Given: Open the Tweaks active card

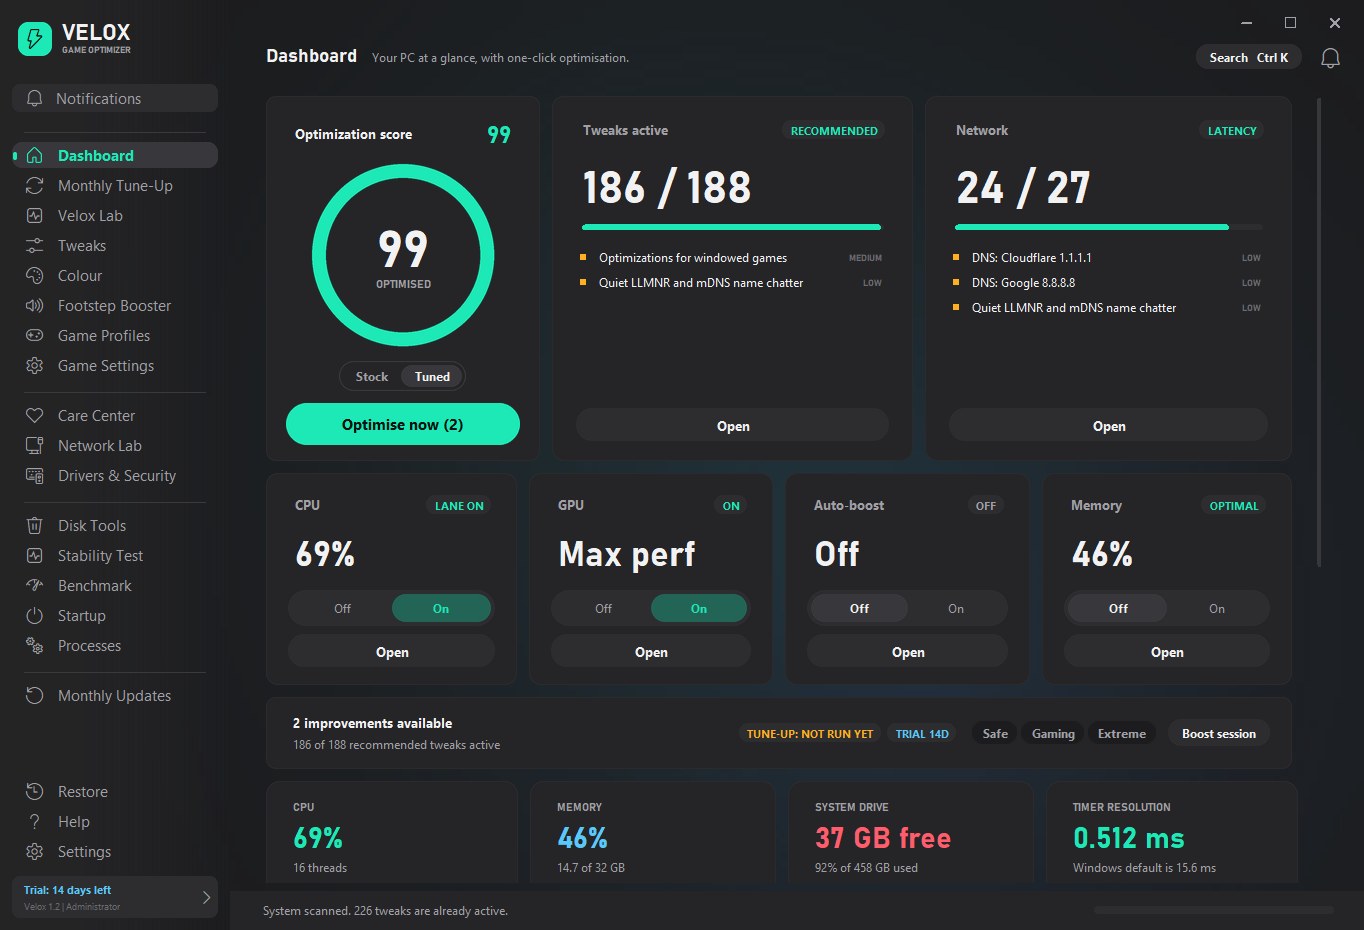Looking at the screenshot, I should pos(732,426).
